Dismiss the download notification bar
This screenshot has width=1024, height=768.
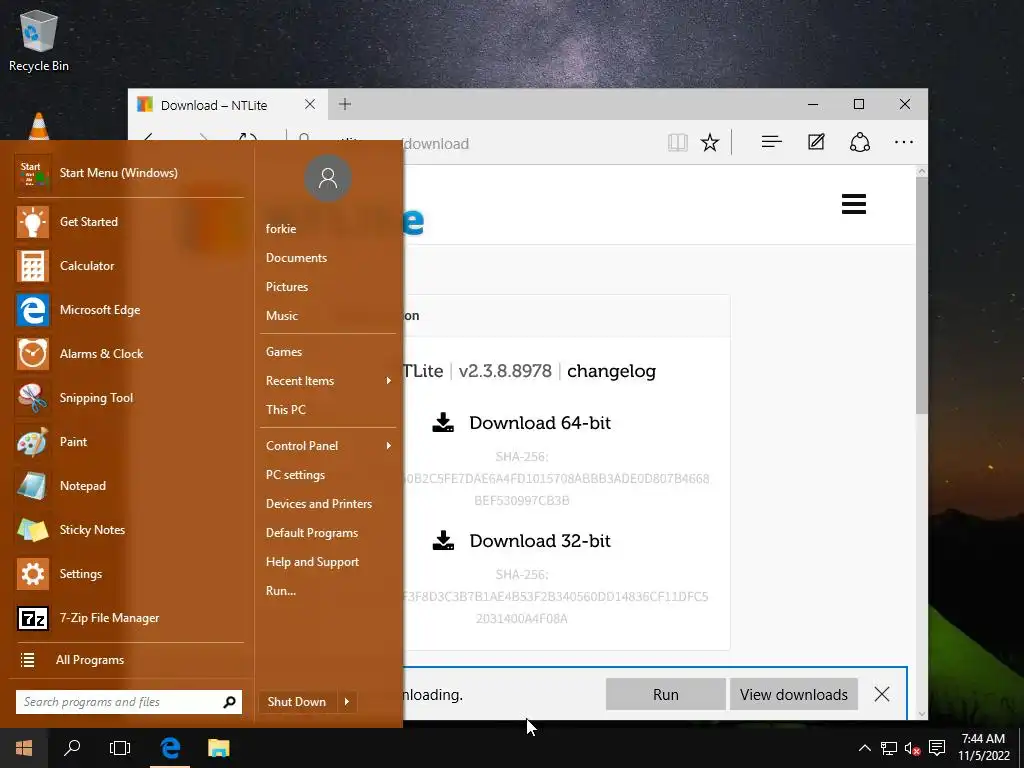click(882, 694)
